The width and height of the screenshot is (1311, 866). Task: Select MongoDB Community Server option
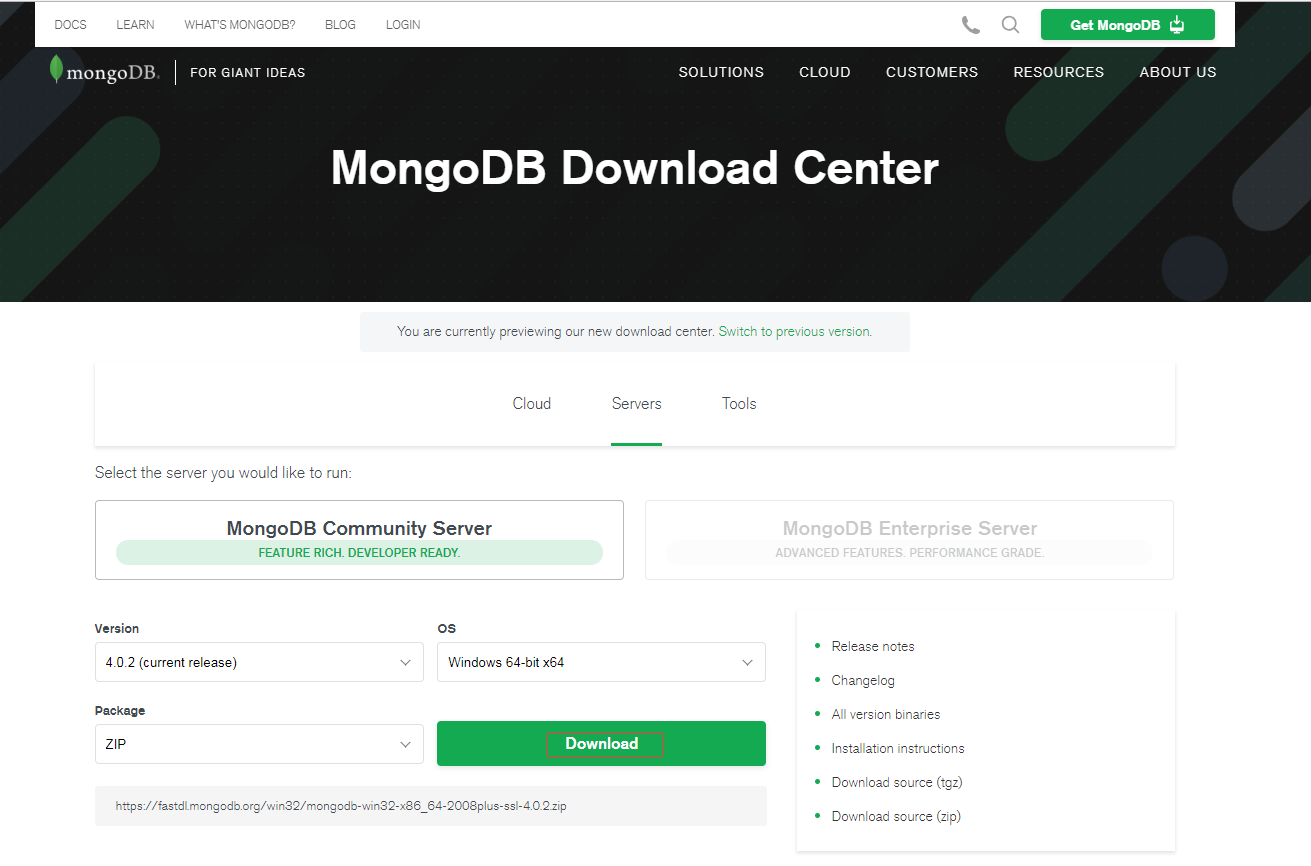pos(359,540)
